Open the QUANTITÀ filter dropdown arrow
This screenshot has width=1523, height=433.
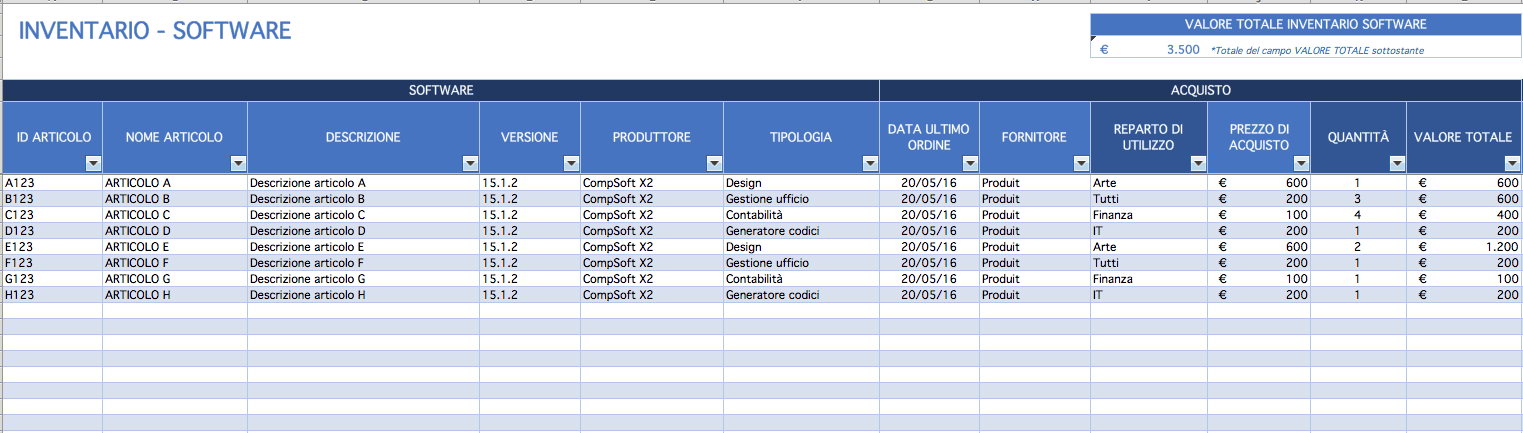point(1396,163)
